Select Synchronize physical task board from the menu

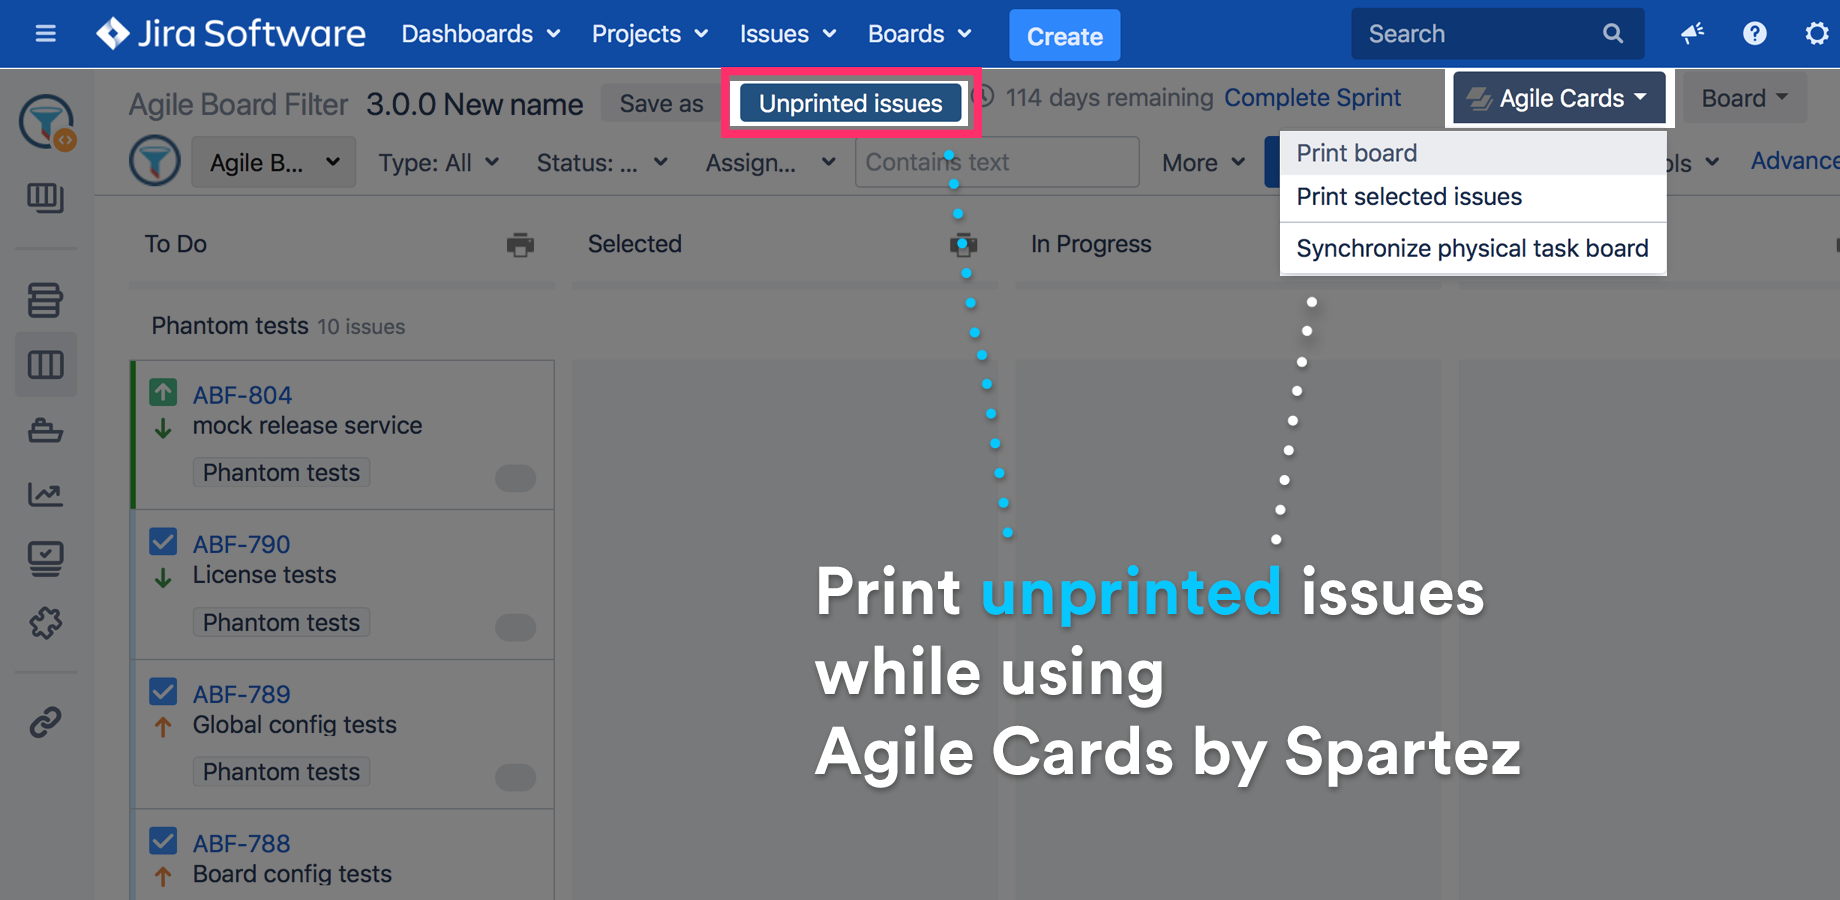(1472, 248)
